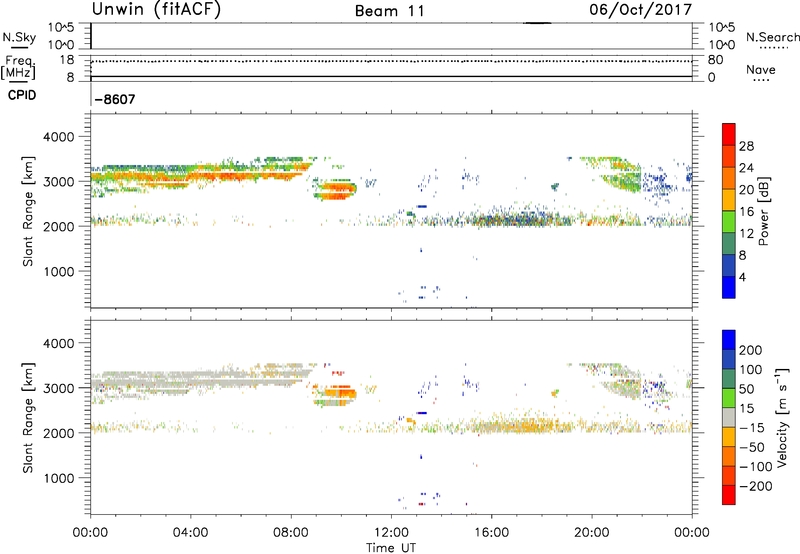This screenshot has height=554, width=800.
Task: Click the "200" label on the Velocity colorbar
Action: click(x=751, y=350)
